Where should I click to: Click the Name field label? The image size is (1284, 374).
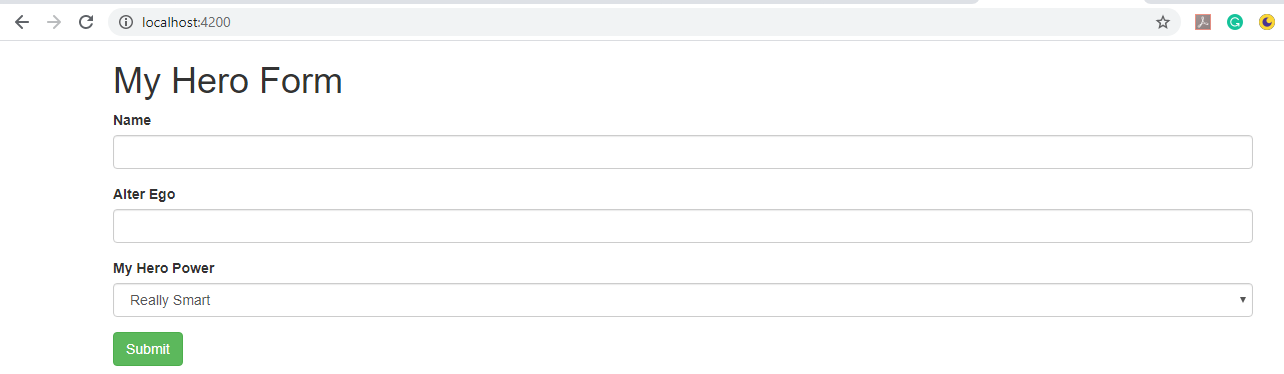(132, 120)
